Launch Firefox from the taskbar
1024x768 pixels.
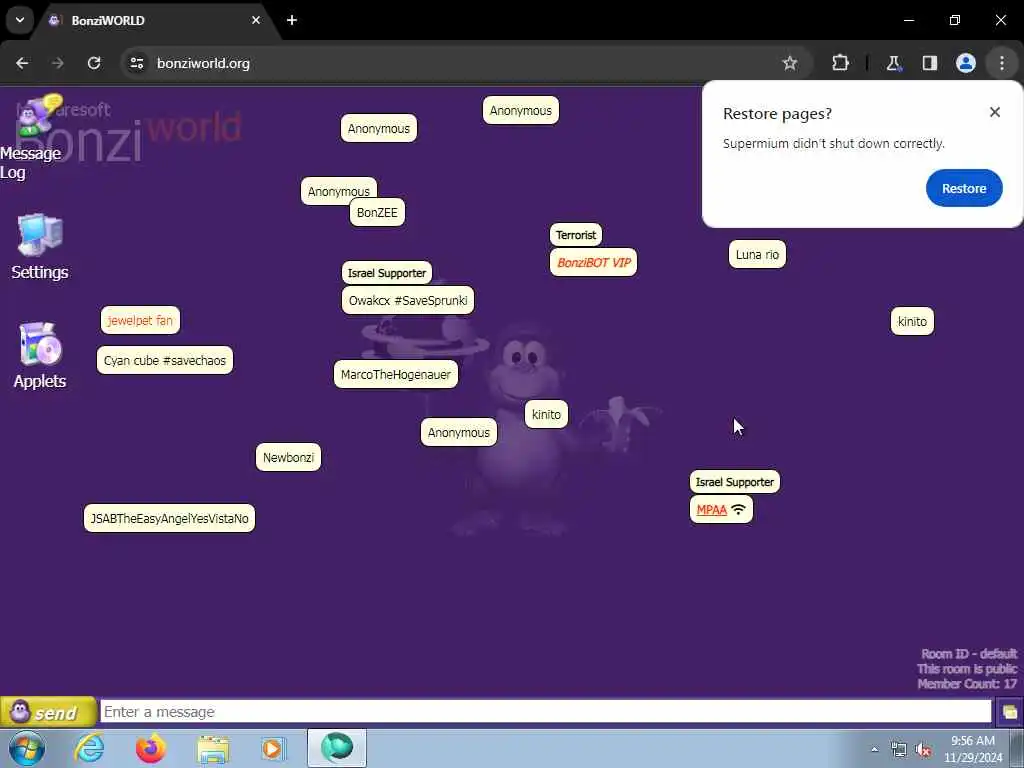pyautogui.click(x=151, y=749)
